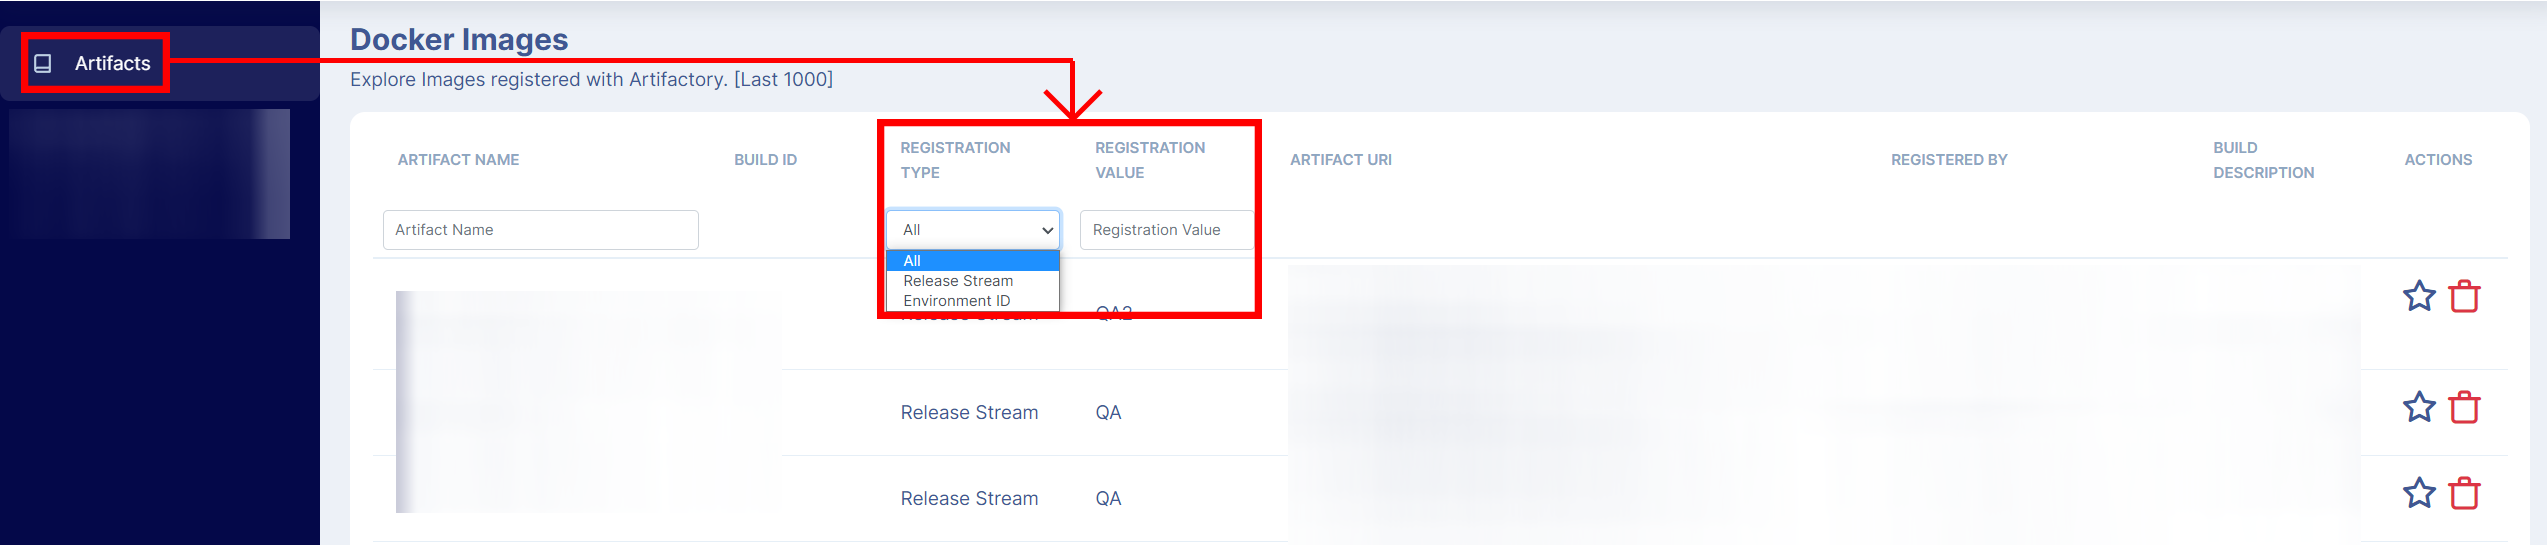
Task: Remove third row artifact with trash icon
Action: tap(2464, 493)
